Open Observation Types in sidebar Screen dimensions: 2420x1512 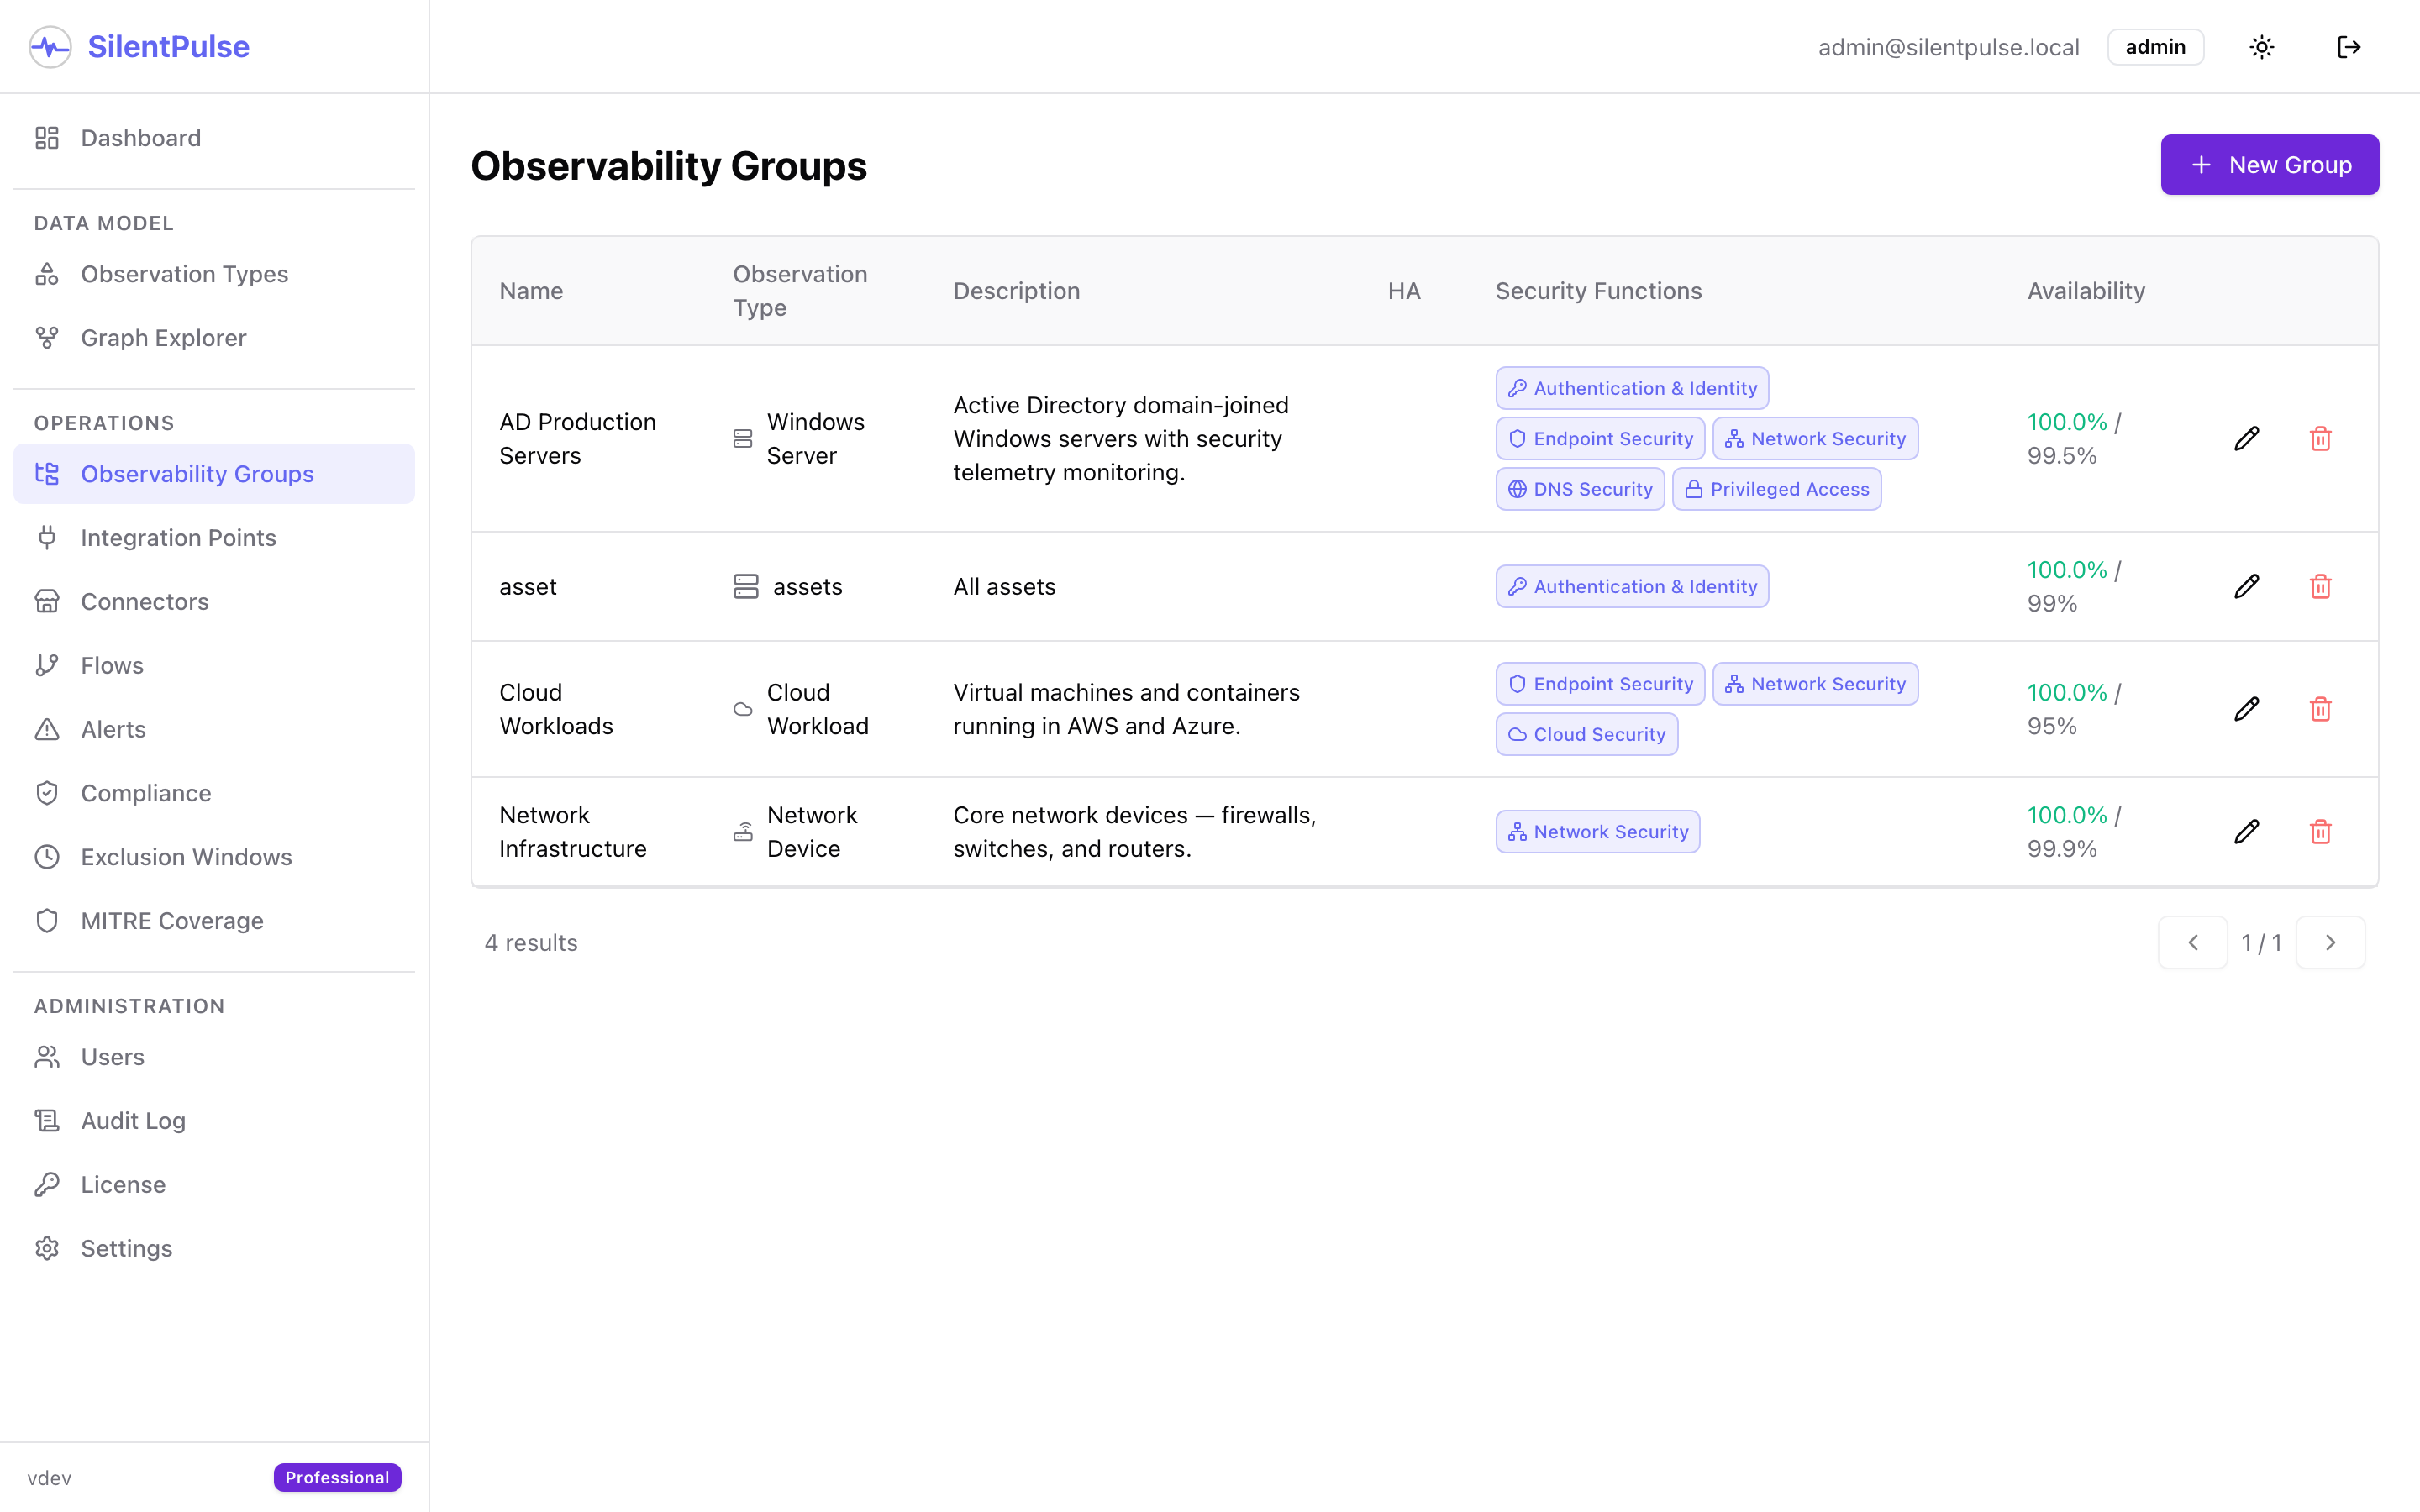(x=214, y=274)
